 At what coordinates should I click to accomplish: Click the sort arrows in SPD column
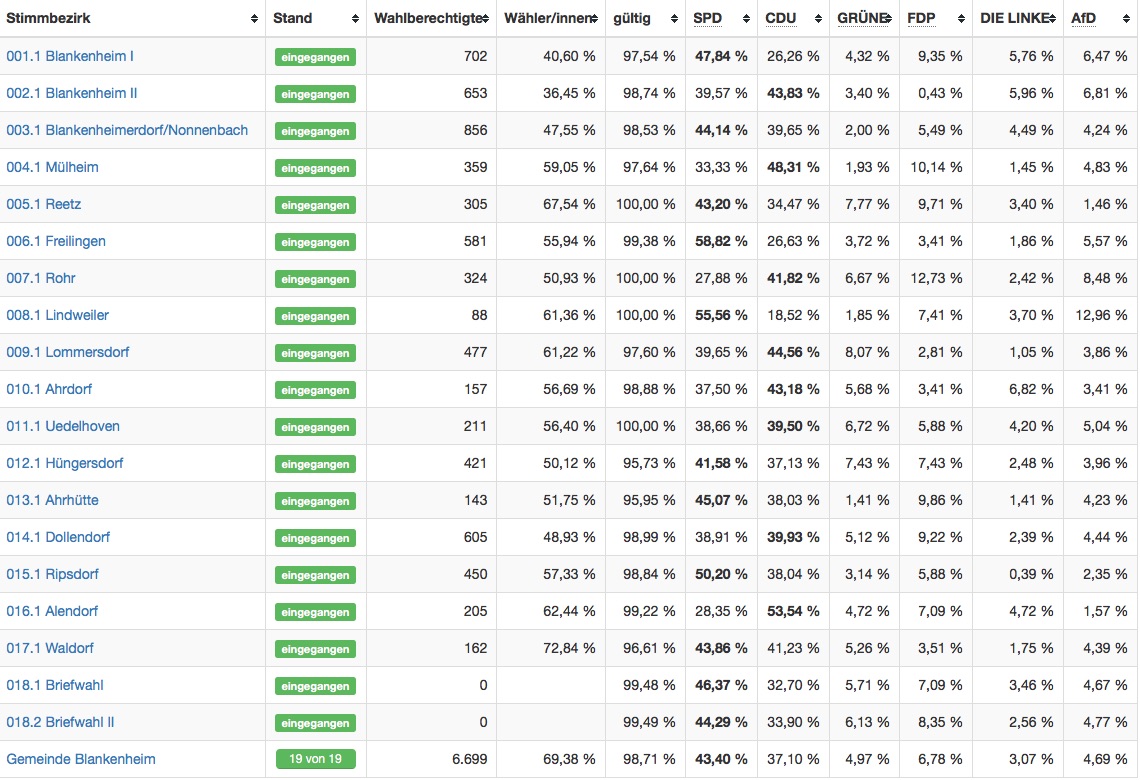[745, 19]
